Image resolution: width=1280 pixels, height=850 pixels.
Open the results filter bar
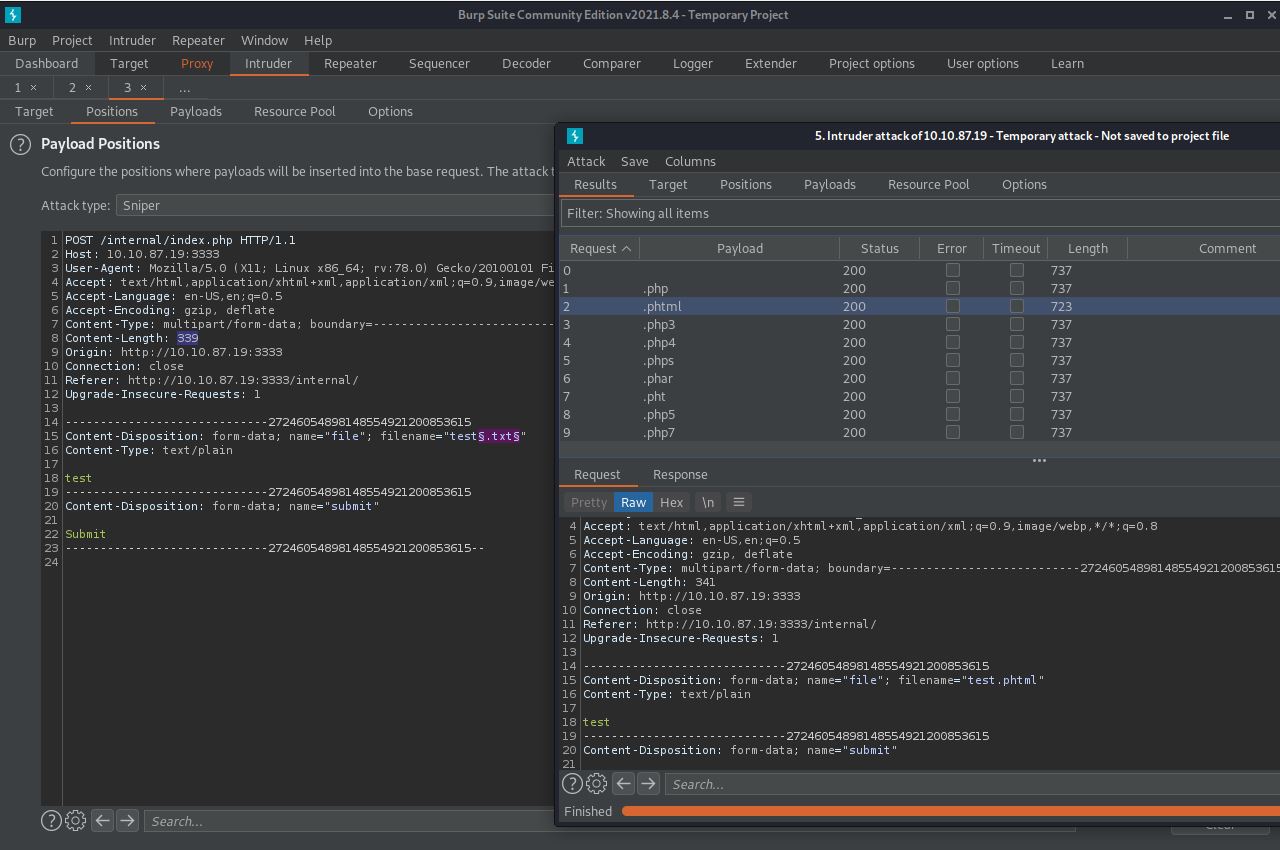[x=920, y=213]
